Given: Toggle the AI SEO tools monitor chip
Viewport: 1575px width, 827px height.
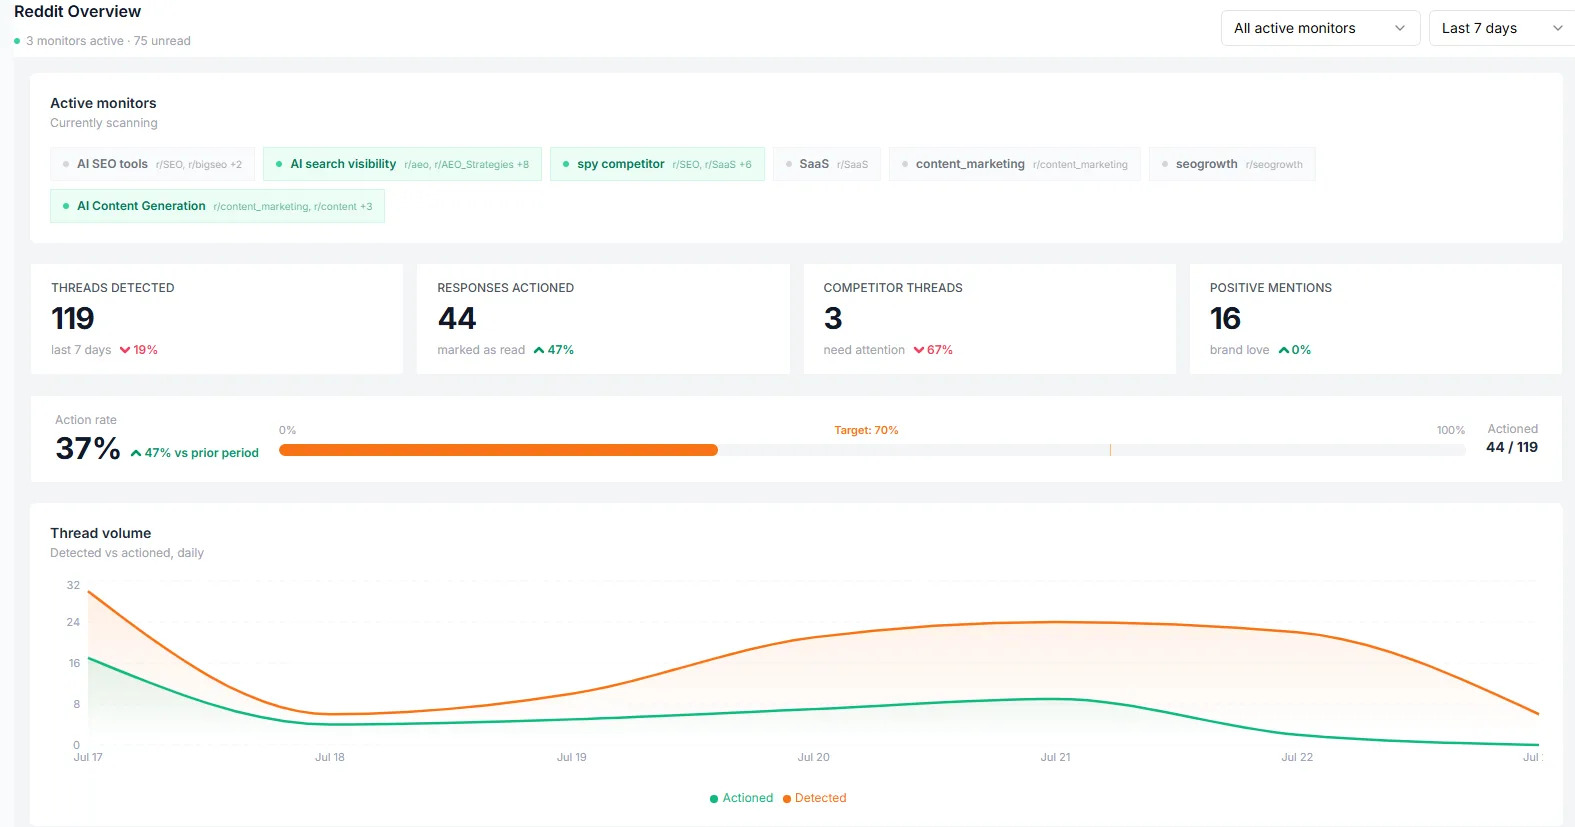Looking at the screenshot, I should point(152,164).
